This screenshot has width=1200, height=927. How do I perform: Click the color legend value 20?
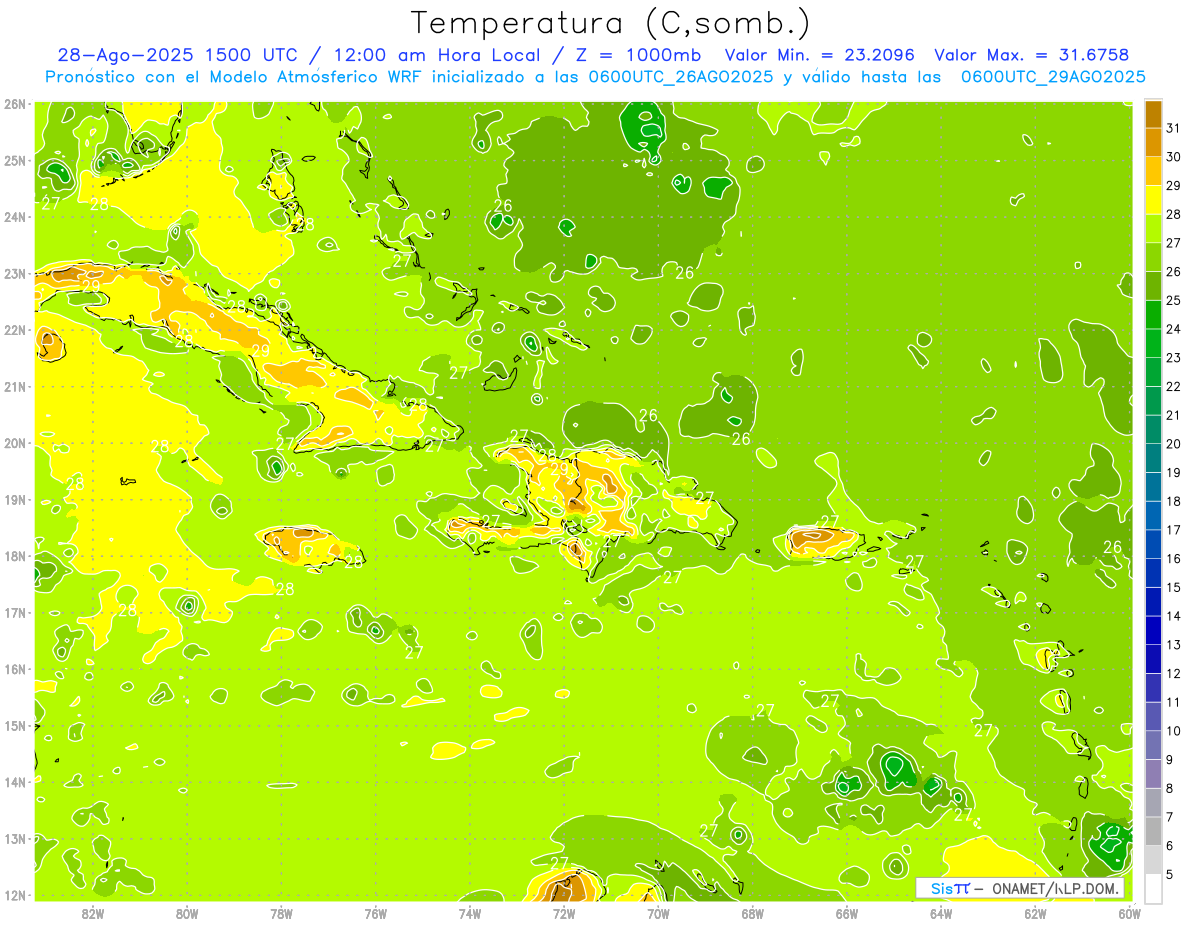tap(1173, 444)
